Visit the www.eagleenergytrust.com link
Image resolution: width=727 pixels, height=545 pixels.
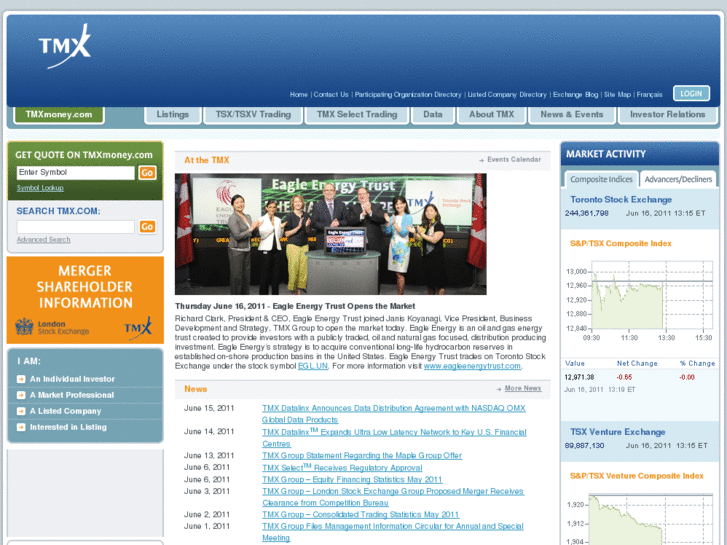472,366
